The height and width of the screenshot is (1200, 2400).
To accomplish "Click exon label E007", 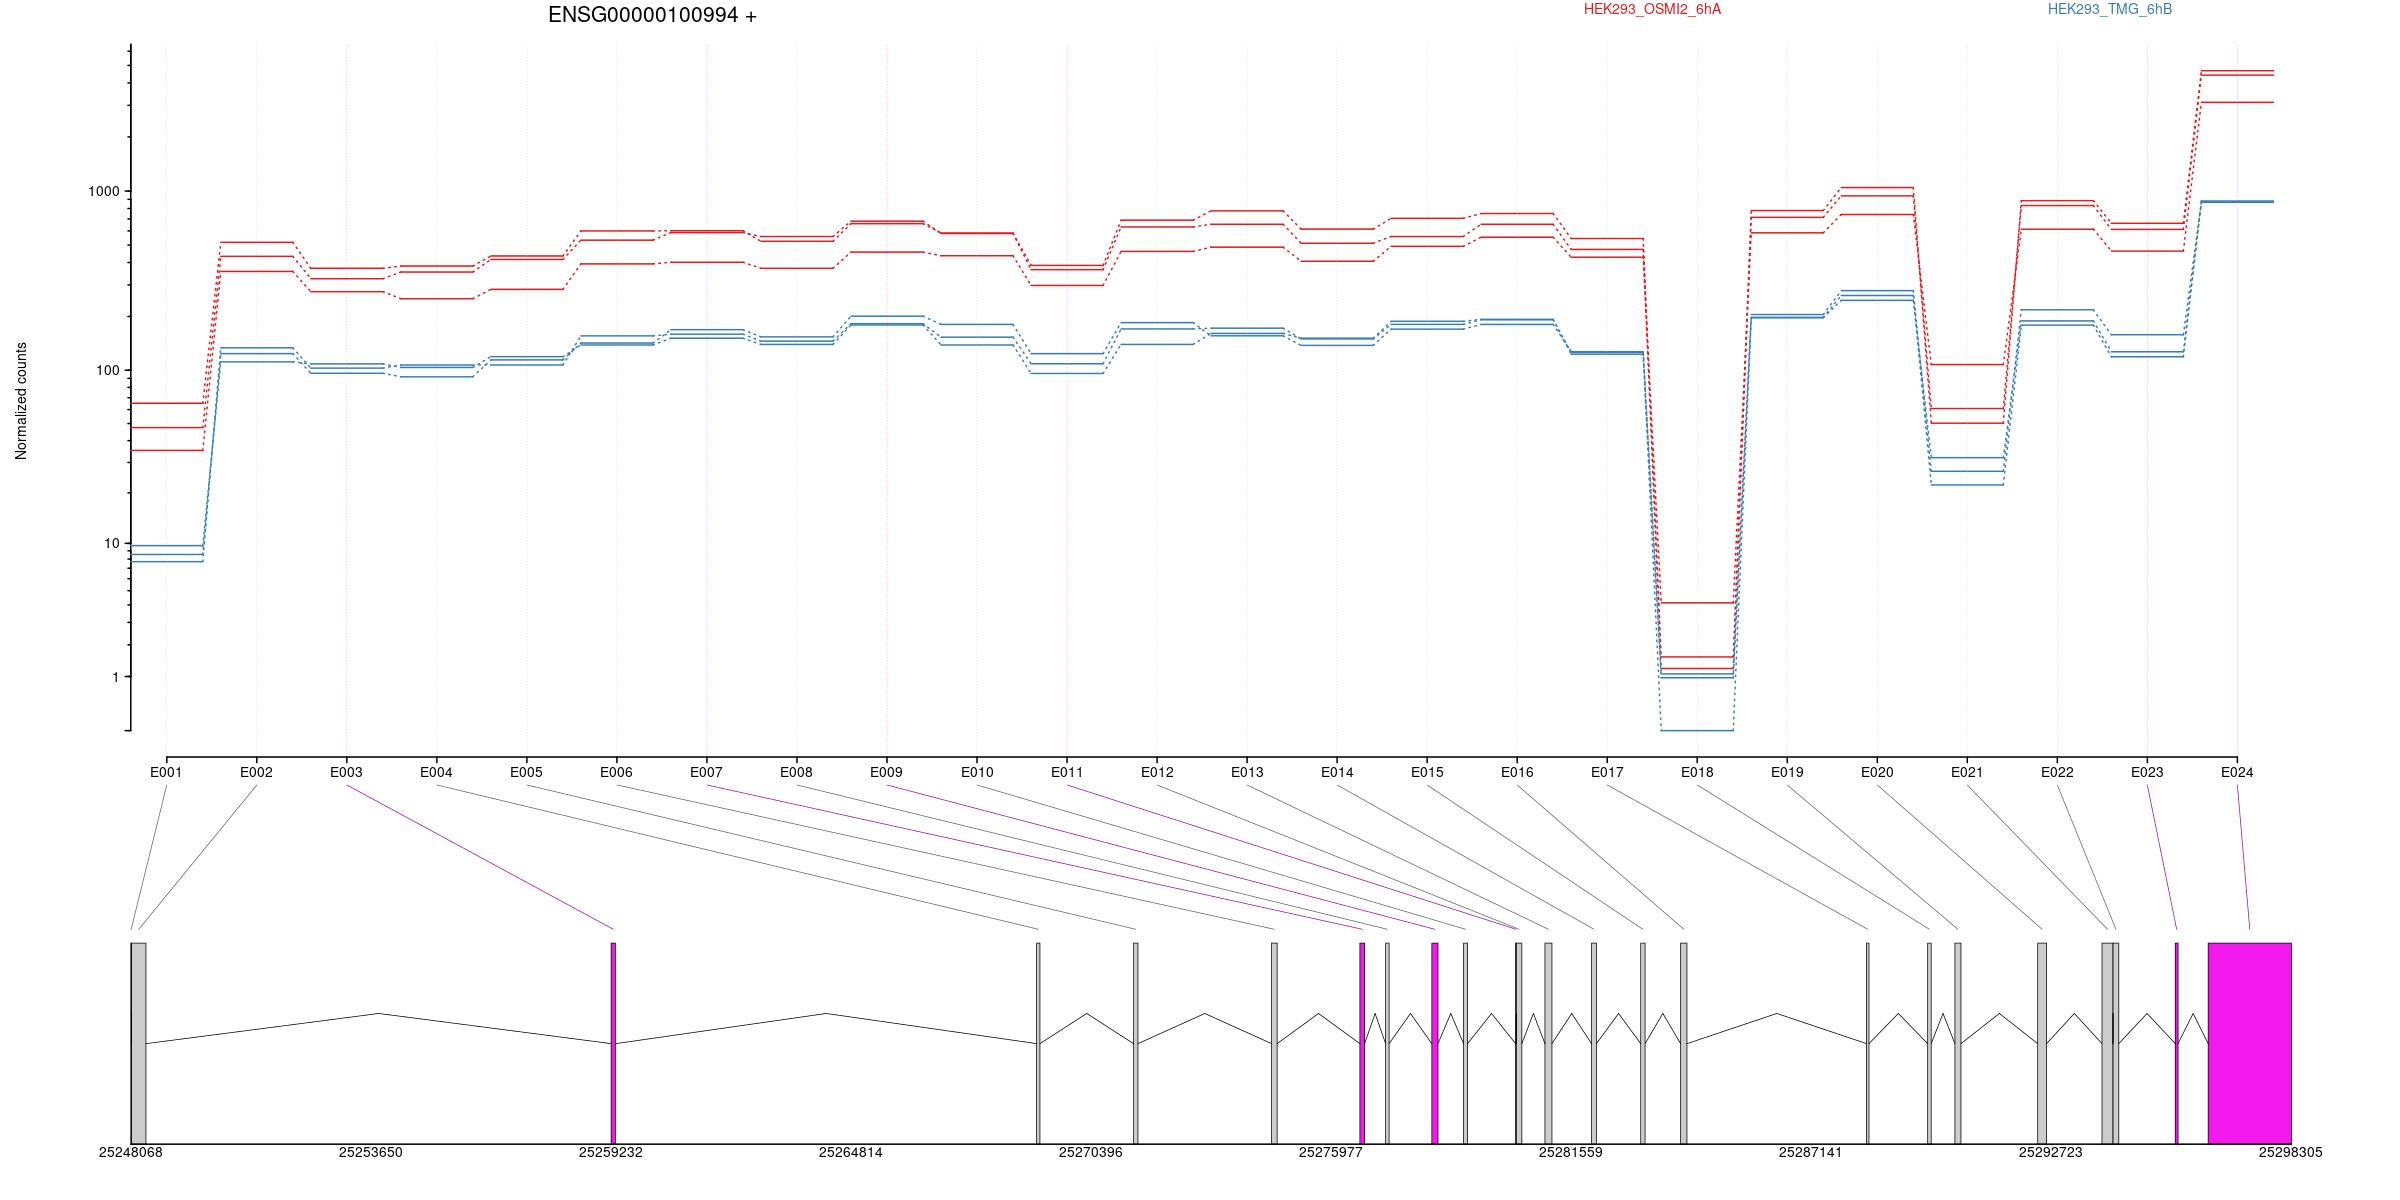I will pyautogui.click(x=706, y=772).
